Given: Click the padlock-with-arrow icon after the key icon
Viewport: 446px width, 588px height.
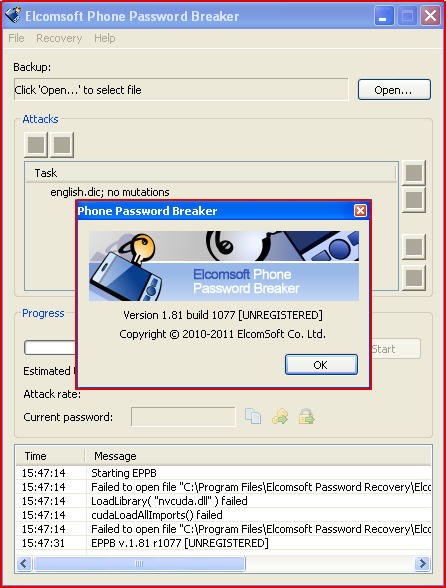Looking at the screenshot, I should 306,416.
